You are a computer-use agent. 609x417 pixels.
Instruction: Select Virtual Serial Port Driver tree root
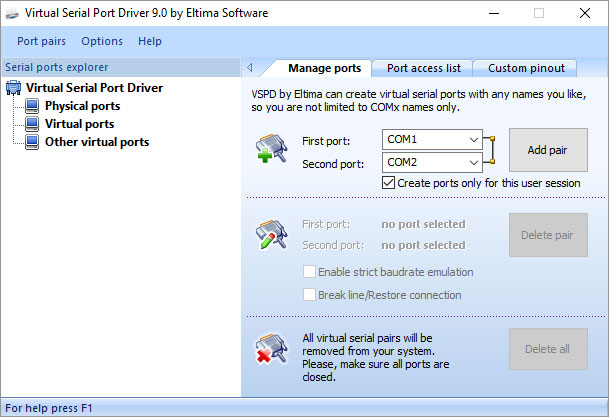[x=94, y=88]
